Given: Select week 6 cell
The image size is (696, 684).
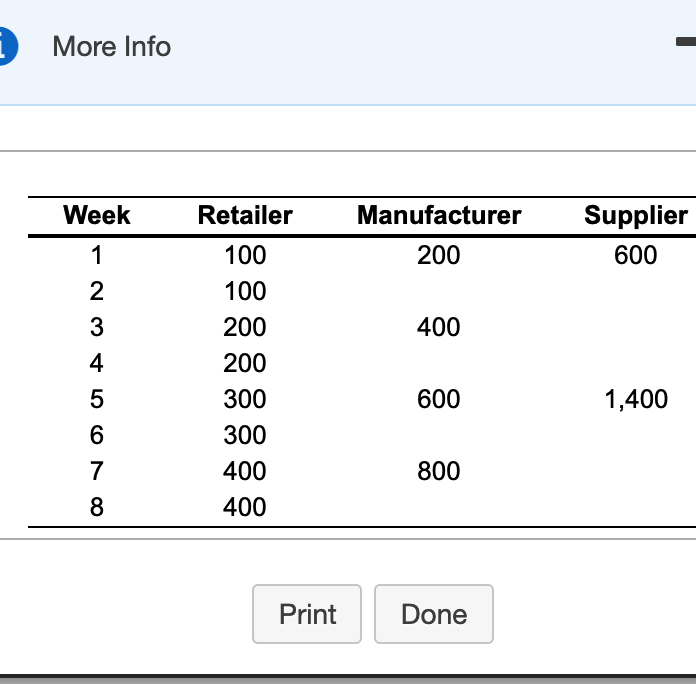Looking at the screenshot, I should [x=97, y=435].
